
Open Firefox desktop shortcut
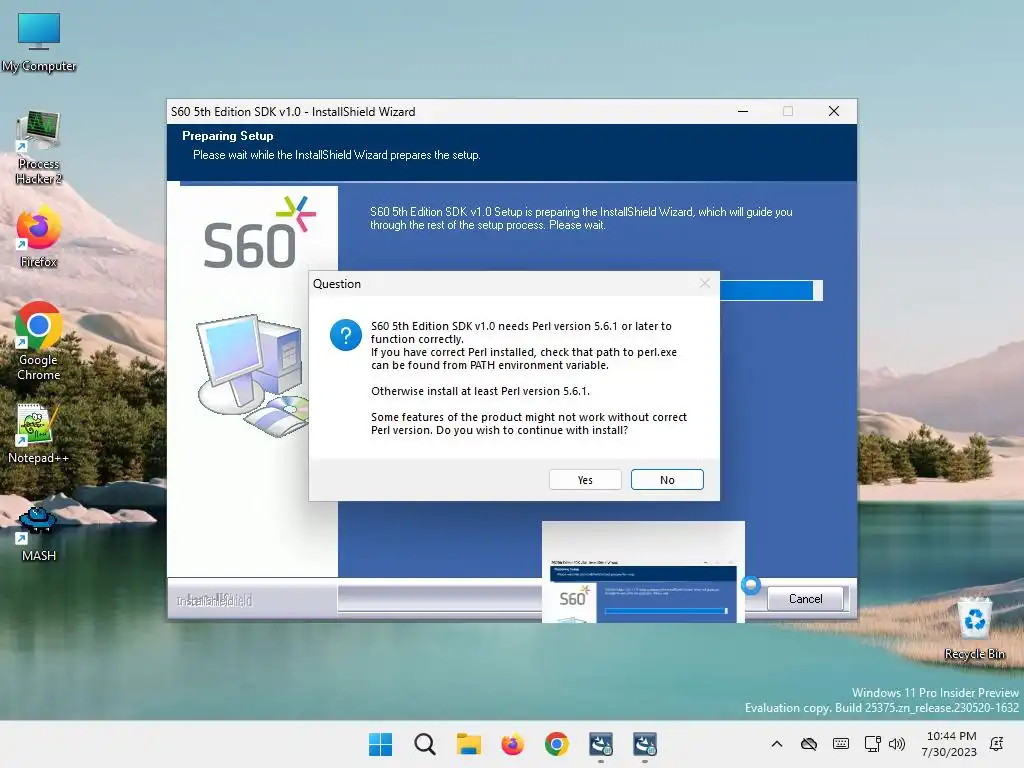[39, 237]
